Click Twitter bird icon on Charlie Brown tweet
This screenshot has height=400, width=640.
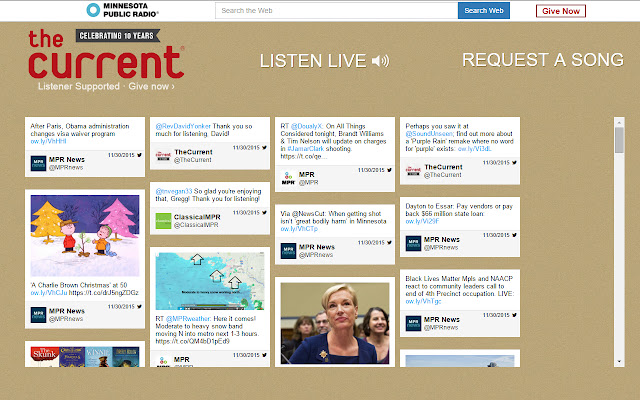click(x=140, y=307)
